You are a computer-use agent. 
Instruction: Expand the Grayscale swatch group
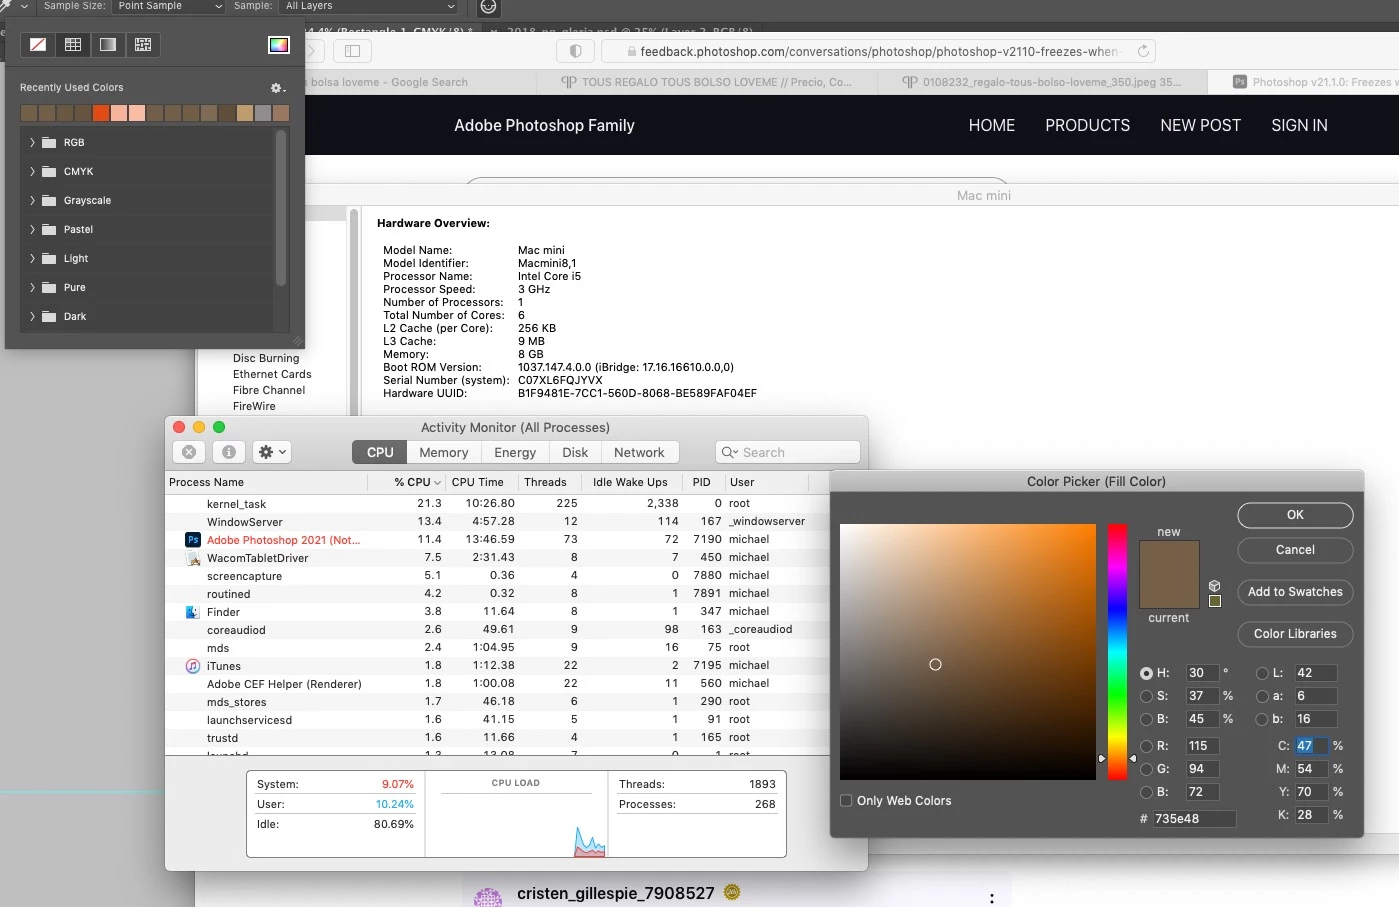click(x=32, y=201)
